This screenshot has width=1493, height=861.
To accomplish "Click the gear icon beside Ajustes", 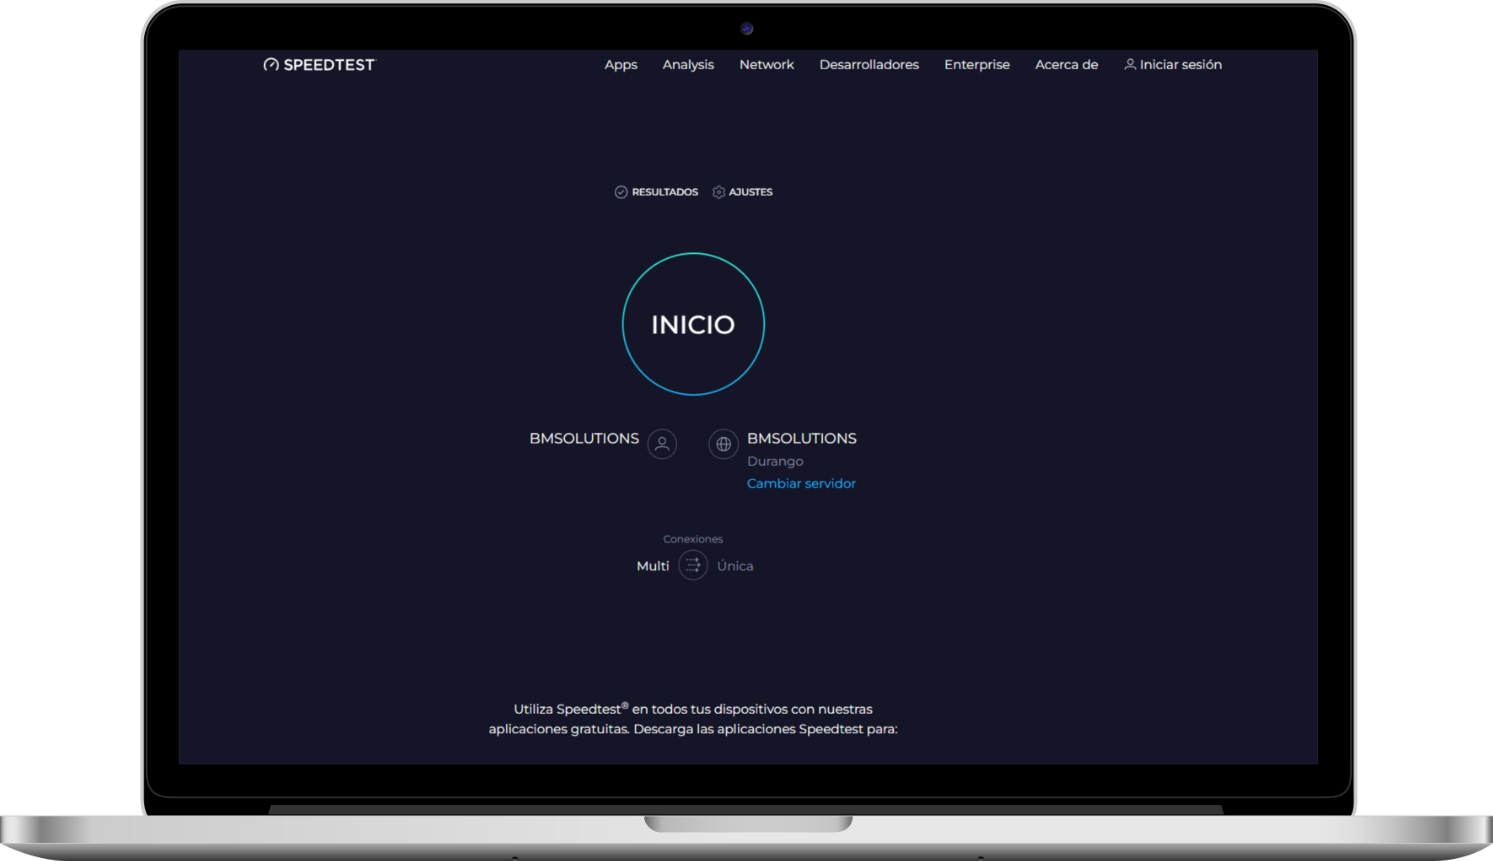I will tap(718, 192).
